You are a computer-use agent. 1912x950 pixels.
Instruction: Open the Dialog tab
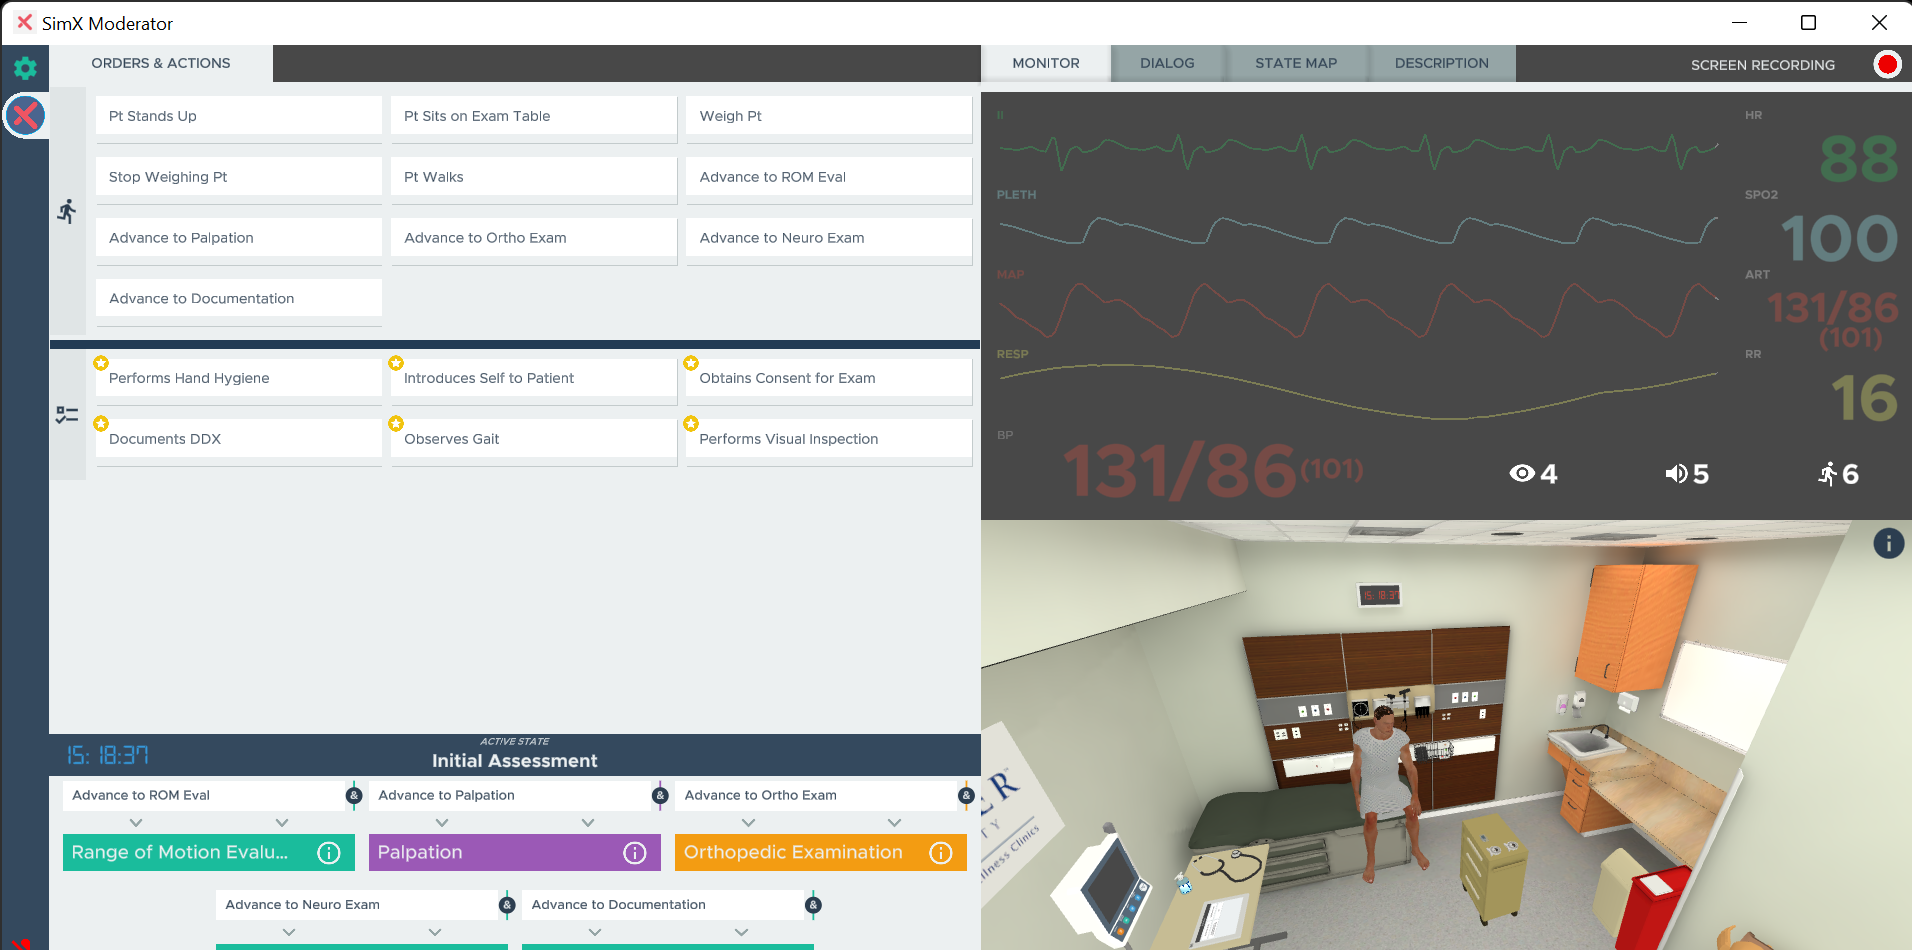1166,63
